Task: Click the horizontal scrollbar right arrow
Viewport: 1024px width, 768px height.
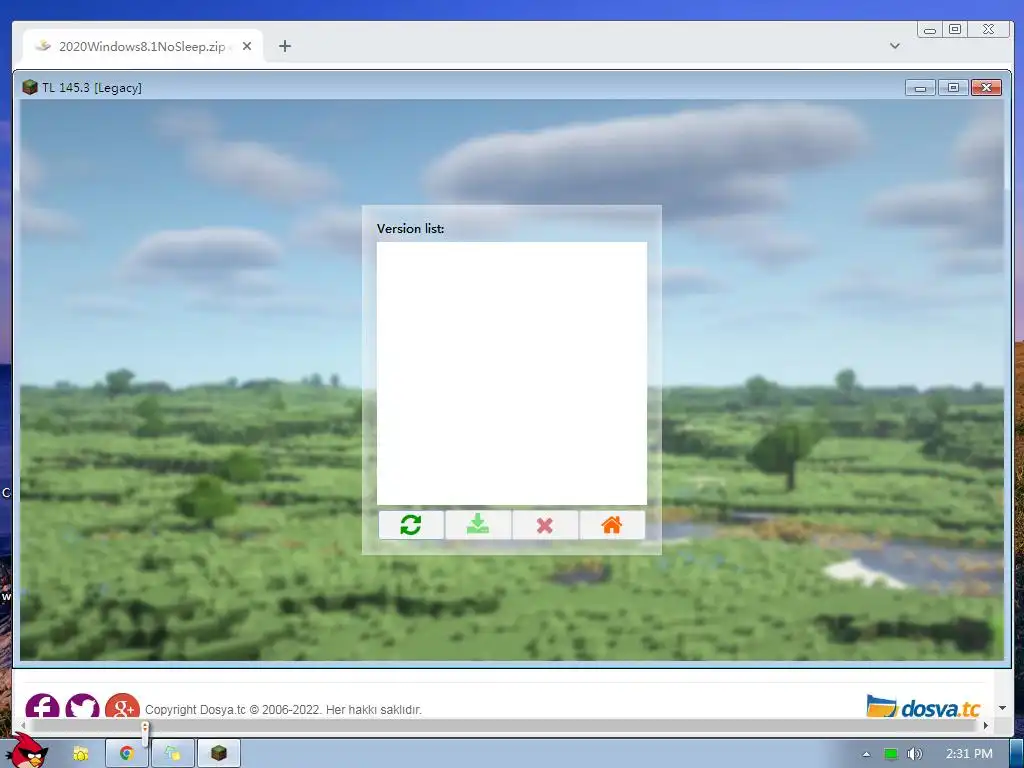Action: click(985, 726)
